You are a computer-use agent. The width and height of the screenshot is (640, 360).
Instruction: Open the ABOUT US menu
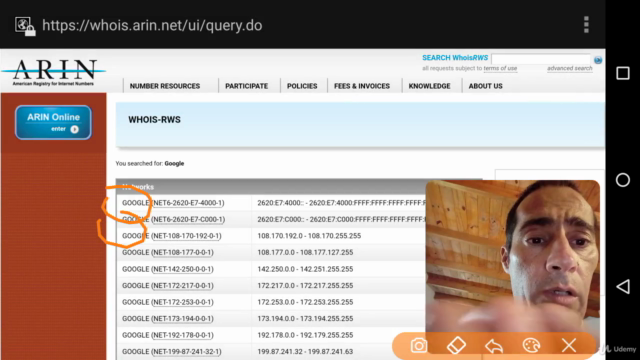pyautogui.click(x=485, y=86)
